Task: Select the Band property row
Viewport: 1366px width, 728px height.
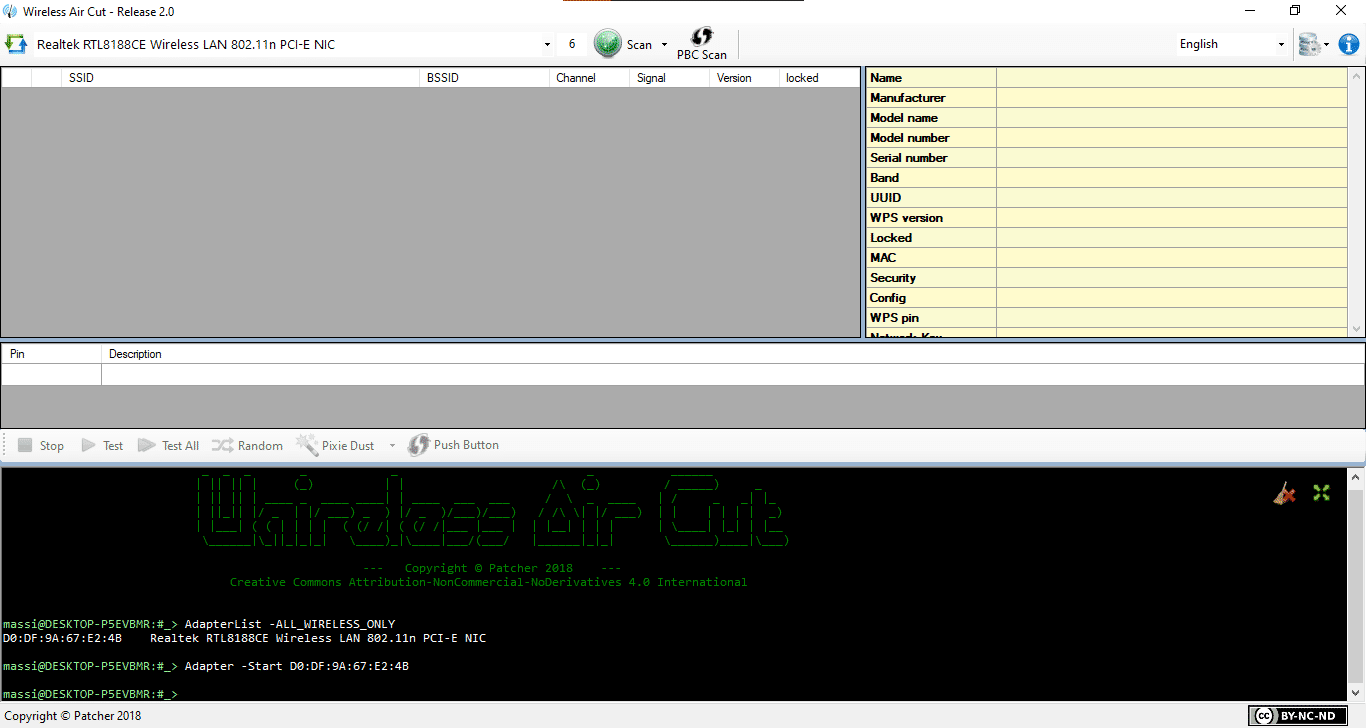Action: (1107, 178)
